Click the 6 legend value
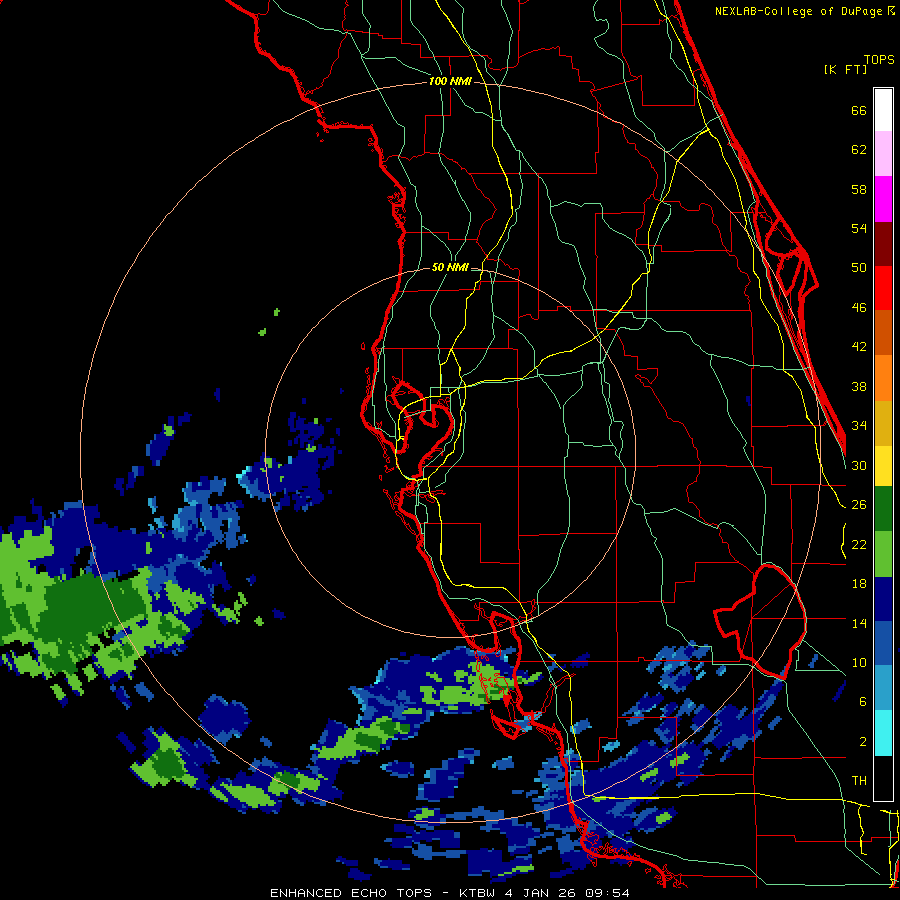The width and height of the screenshot is (900, 900). tap(863, 702)
